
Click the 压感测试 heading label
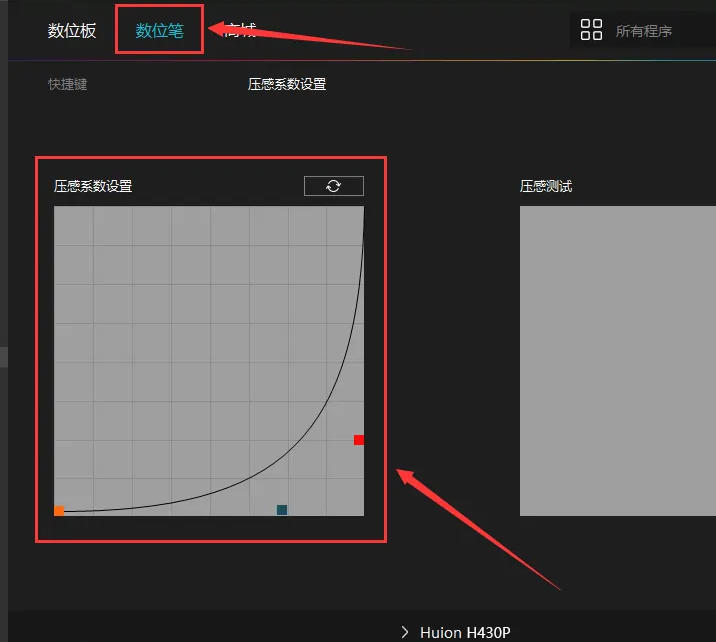[546, 186]
